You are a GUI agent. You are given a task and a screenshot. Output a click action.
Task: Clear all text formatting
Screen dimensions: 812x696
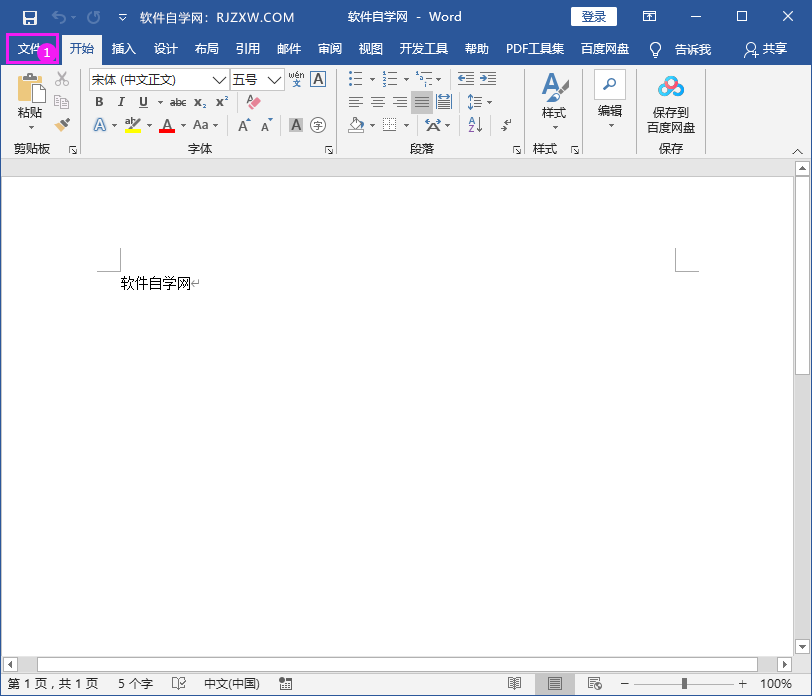[252, 102]
